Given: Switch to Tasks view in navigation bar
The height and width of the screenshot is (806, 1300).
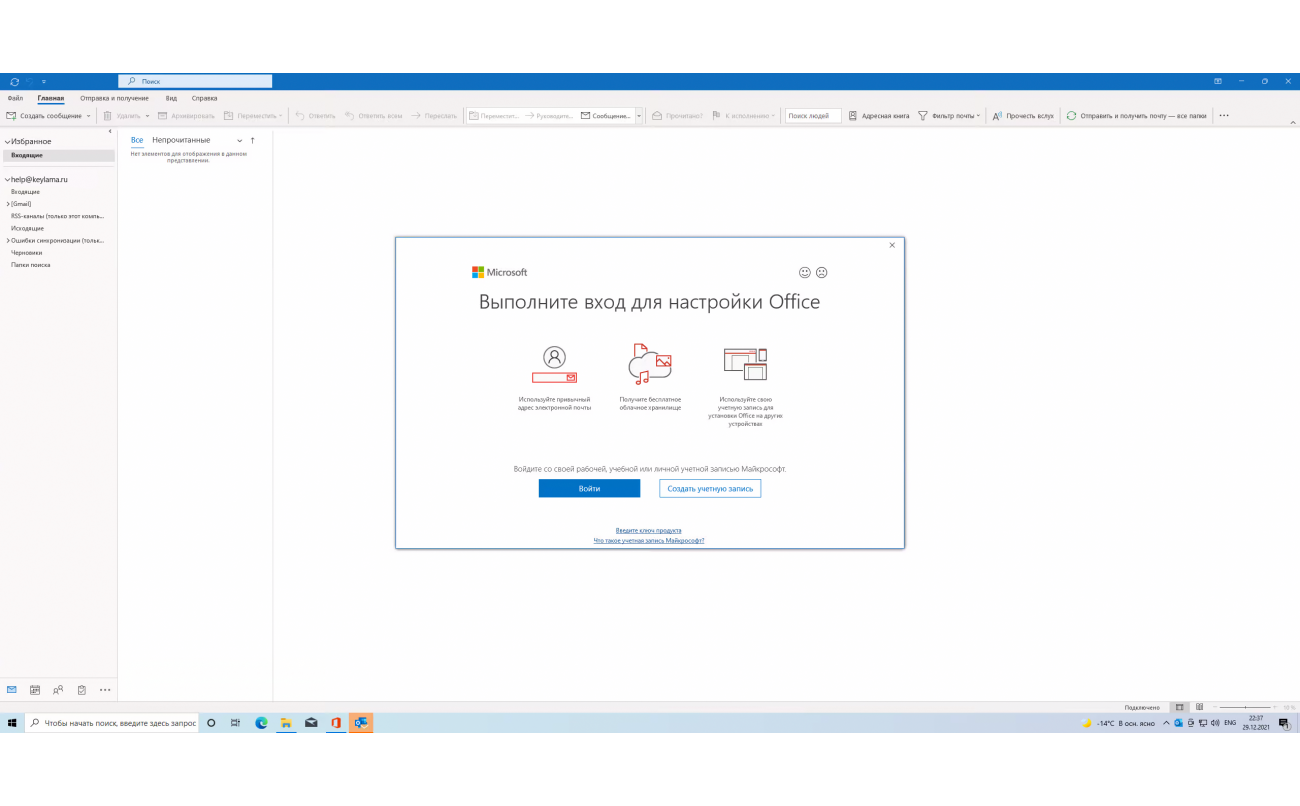Looking at the screenshot, I should tap(81, 690).
